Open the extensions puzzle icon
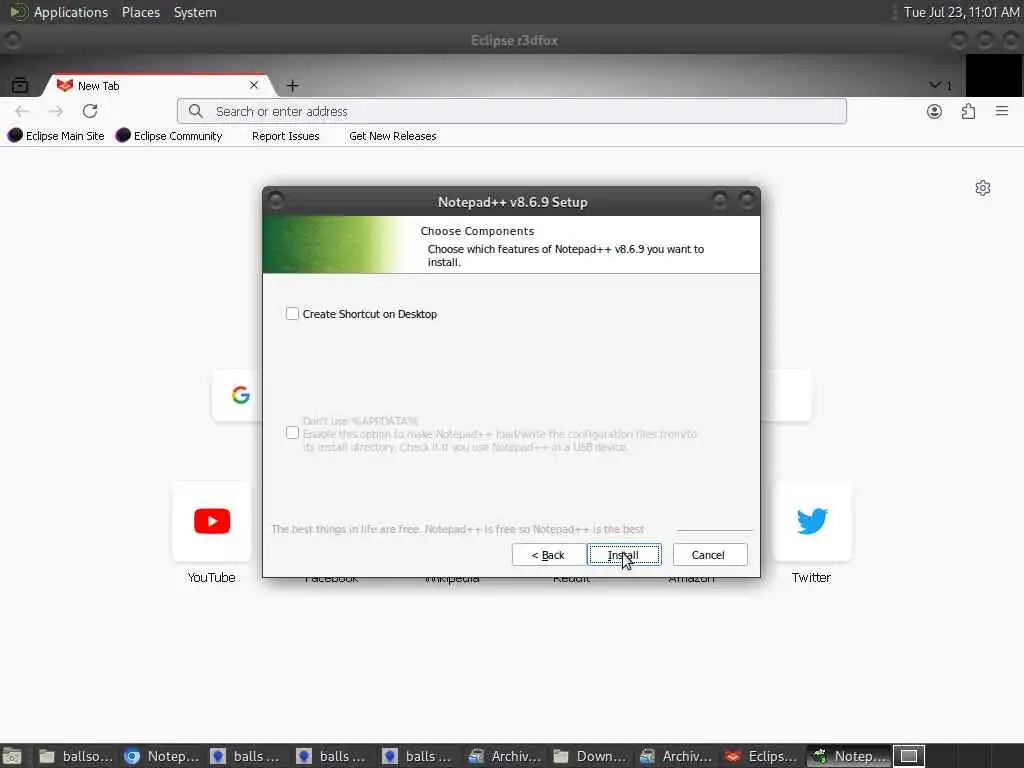The width and height of the screenshot is (1024, 768). (x=968, y=111)
